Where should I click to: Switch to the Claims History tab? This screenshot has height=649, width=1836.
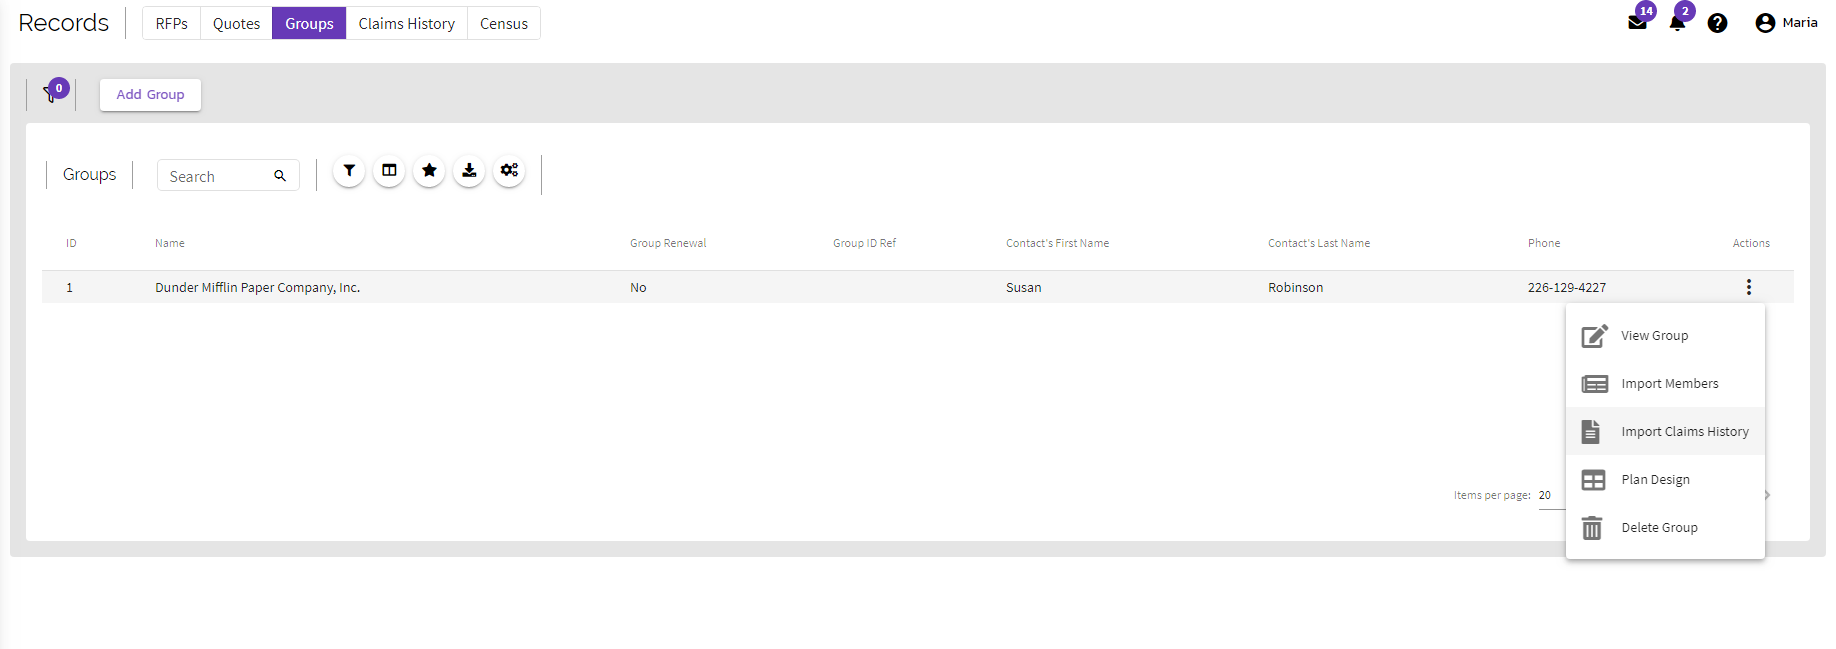click(406, 24)
